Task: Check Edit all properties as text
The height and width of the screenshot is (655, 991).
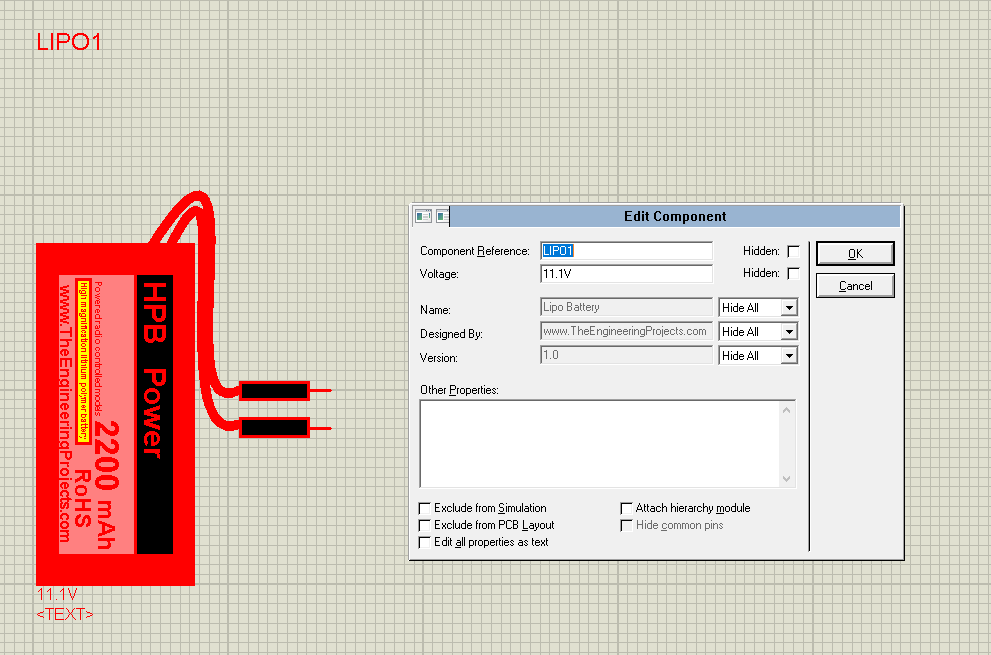Action: coord(425,542)
